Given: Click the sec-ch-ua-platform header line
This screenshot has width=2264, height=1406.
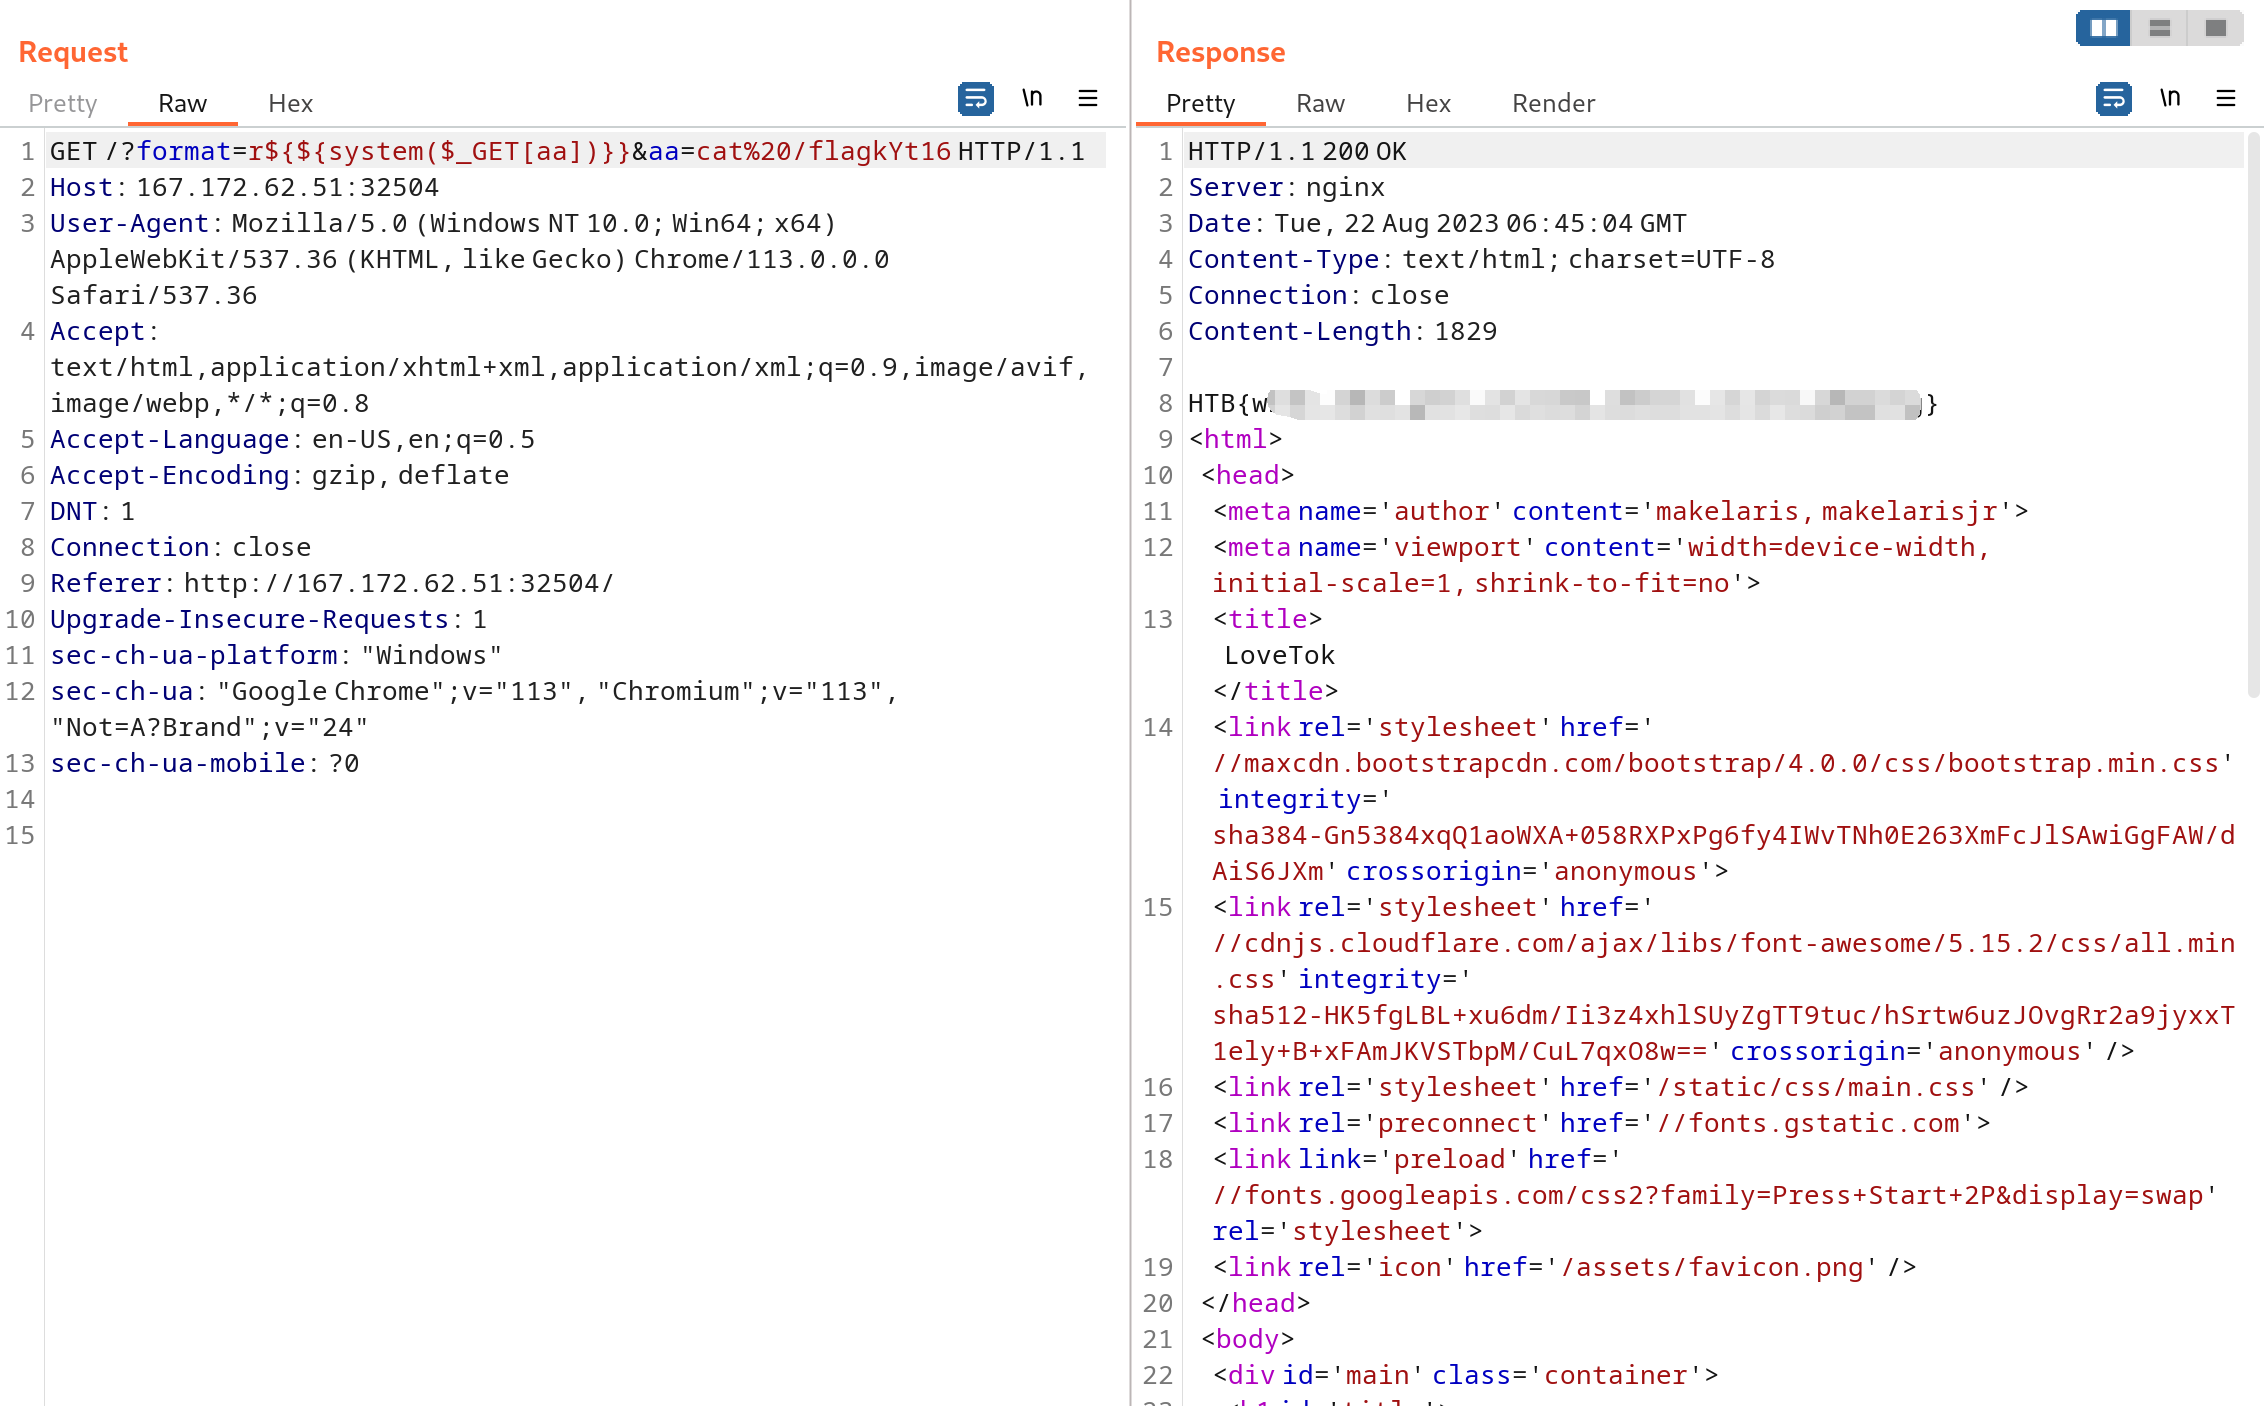Looking at the screenshot, I should 276,655.
